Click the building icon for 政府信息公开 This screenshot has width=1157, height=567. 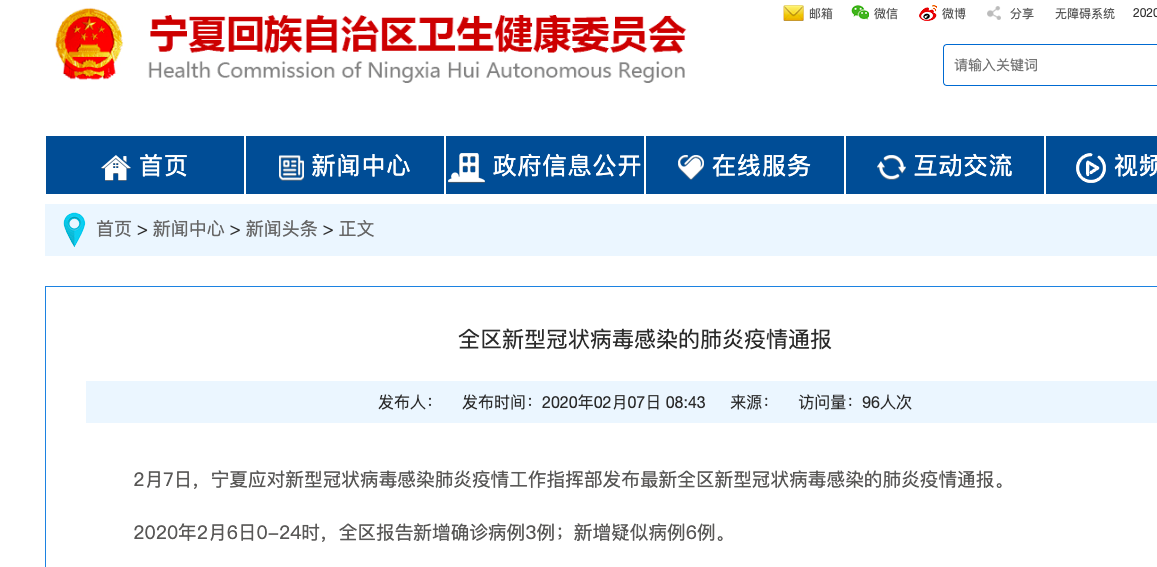[x=465, y=166]
